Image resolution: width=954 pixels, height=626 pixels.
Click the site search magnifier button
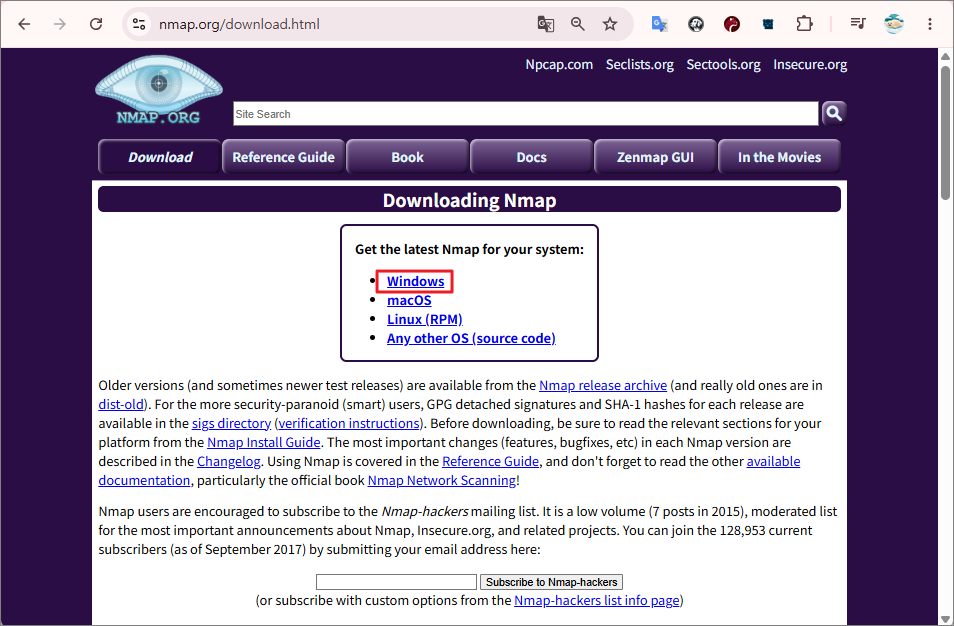[x=834, y=113]
